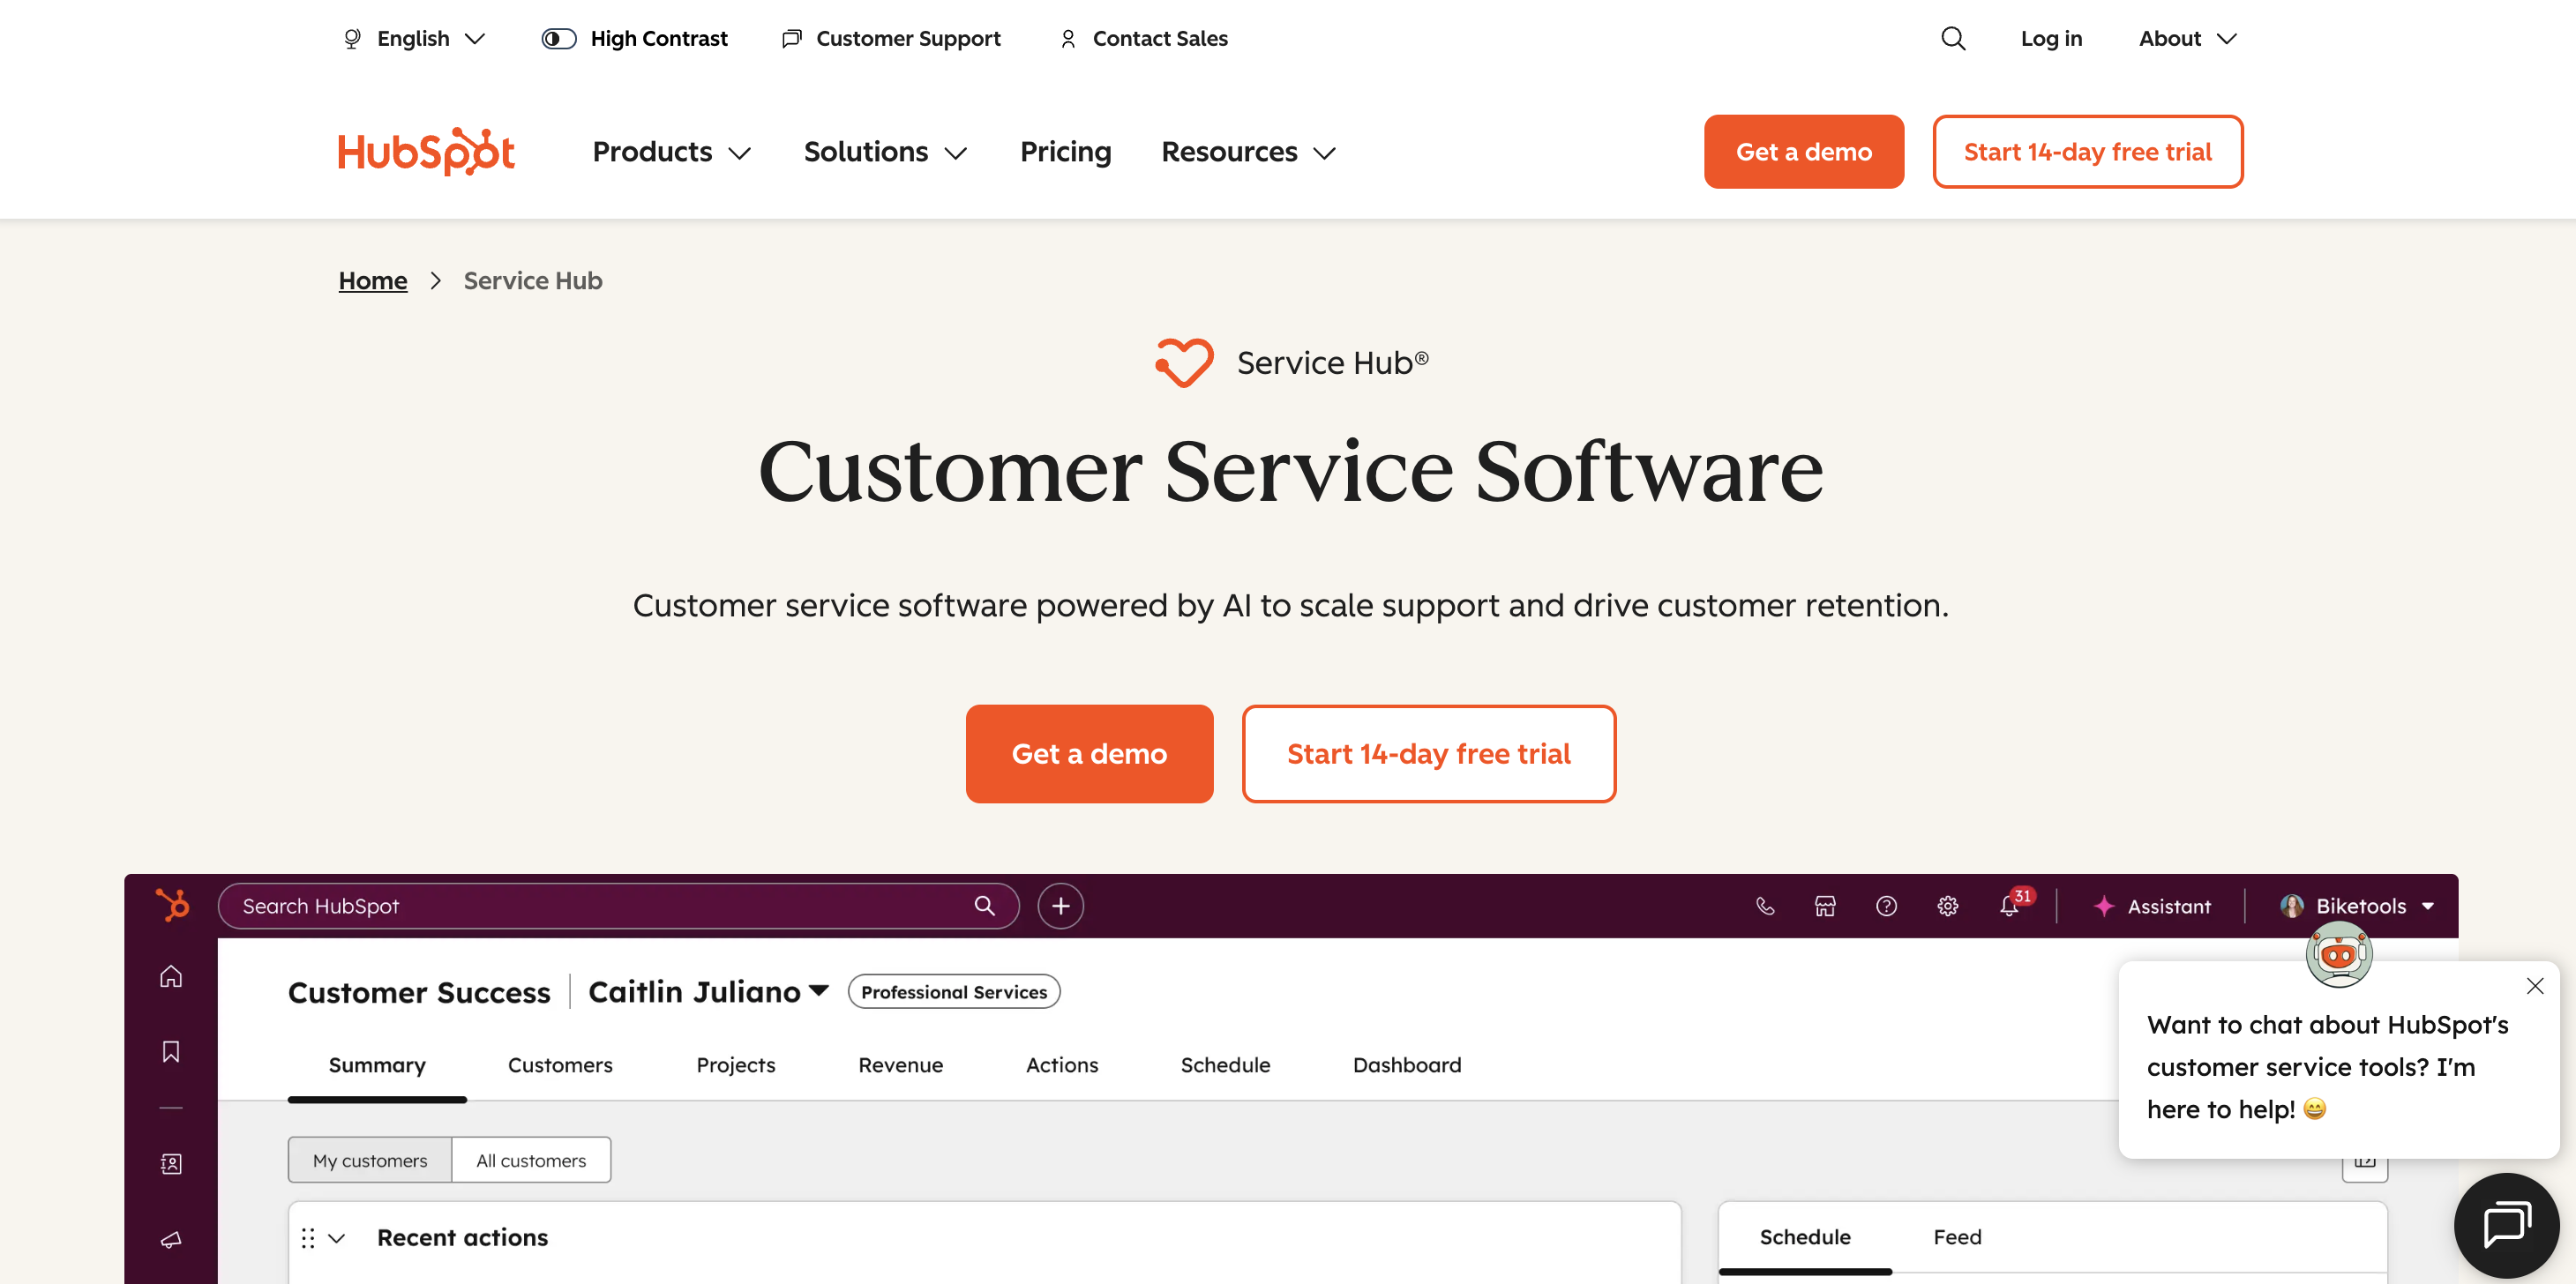Expand the About menu
Viewport: 2576px width, 1284px height.
tap(2187, 38)
